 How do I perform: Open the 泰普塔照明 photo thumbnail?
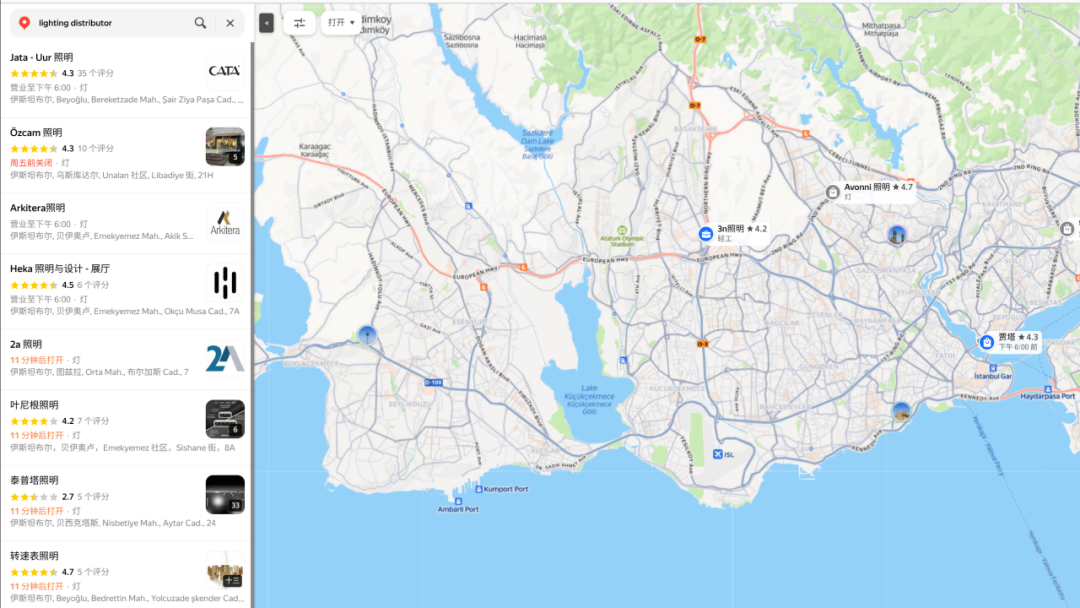point(225,494)
